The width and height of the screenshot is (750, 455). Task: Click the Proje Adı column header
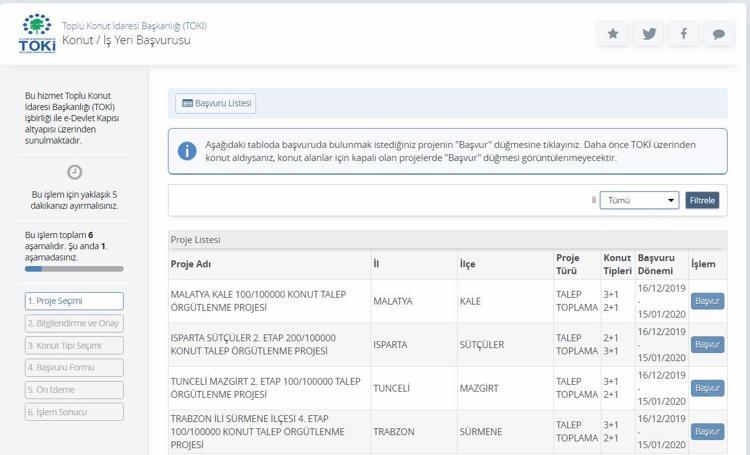[191, 264]
